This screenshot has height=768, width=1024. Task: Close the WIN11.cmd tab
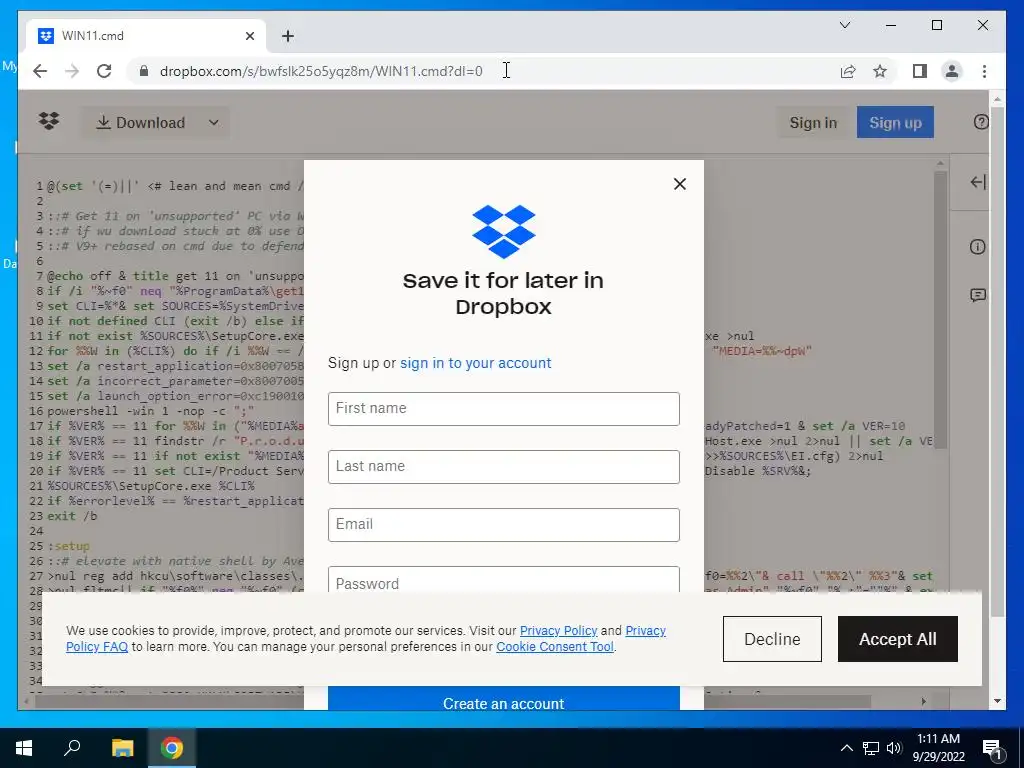249,36
